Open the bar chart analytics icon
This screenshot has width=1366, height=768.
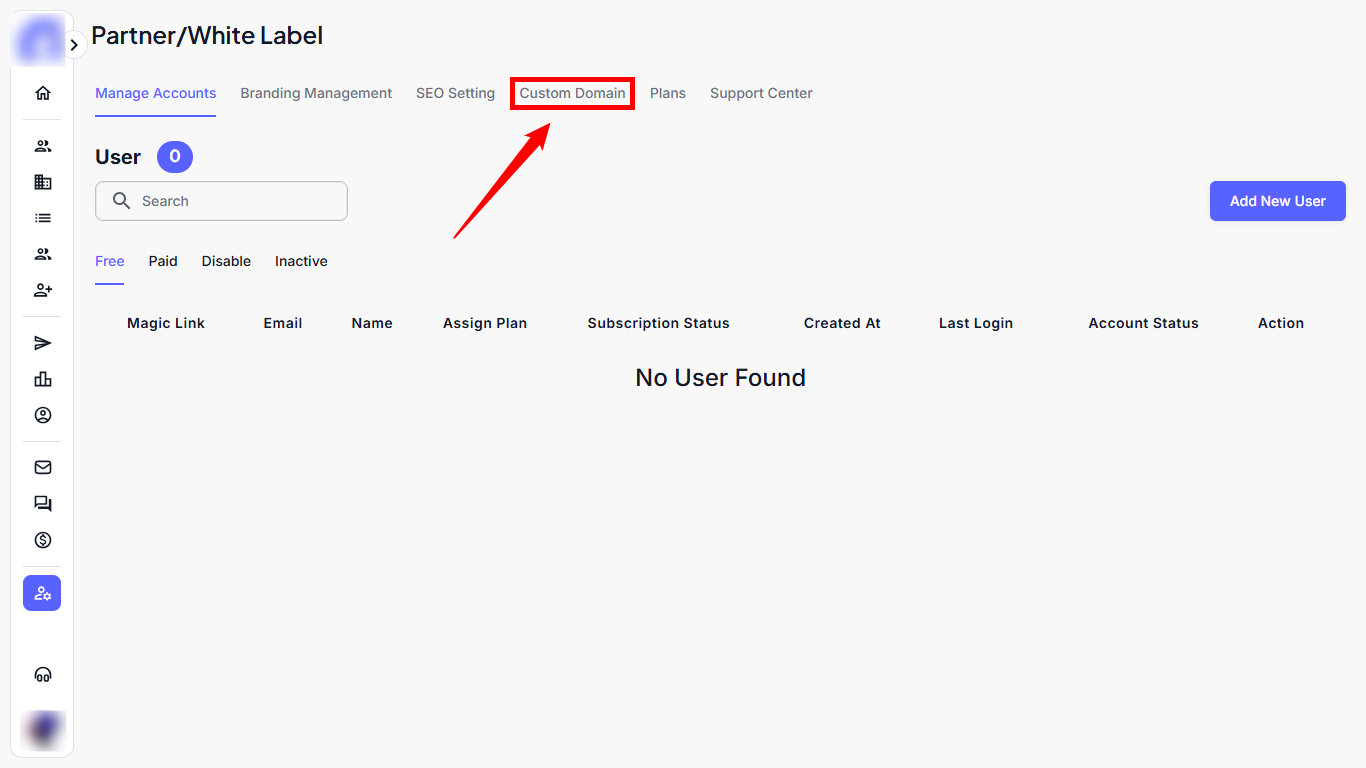tap(42, 379)
